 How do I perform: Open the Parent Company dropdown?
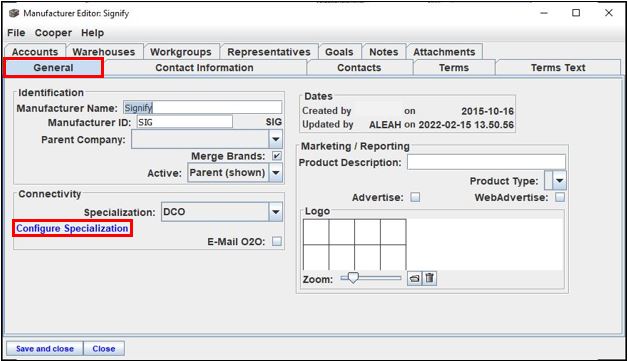pos(276,139)
